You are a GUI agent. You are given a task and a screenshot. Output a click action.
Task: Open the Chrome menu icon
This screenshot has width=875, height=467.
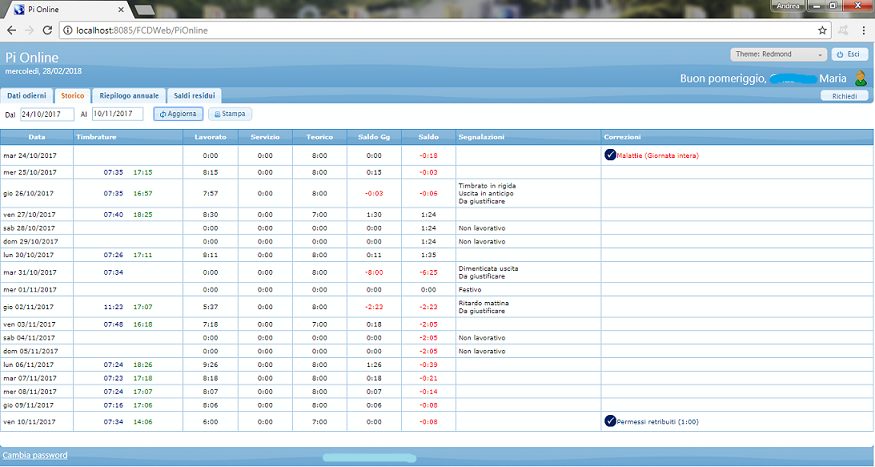862,31
